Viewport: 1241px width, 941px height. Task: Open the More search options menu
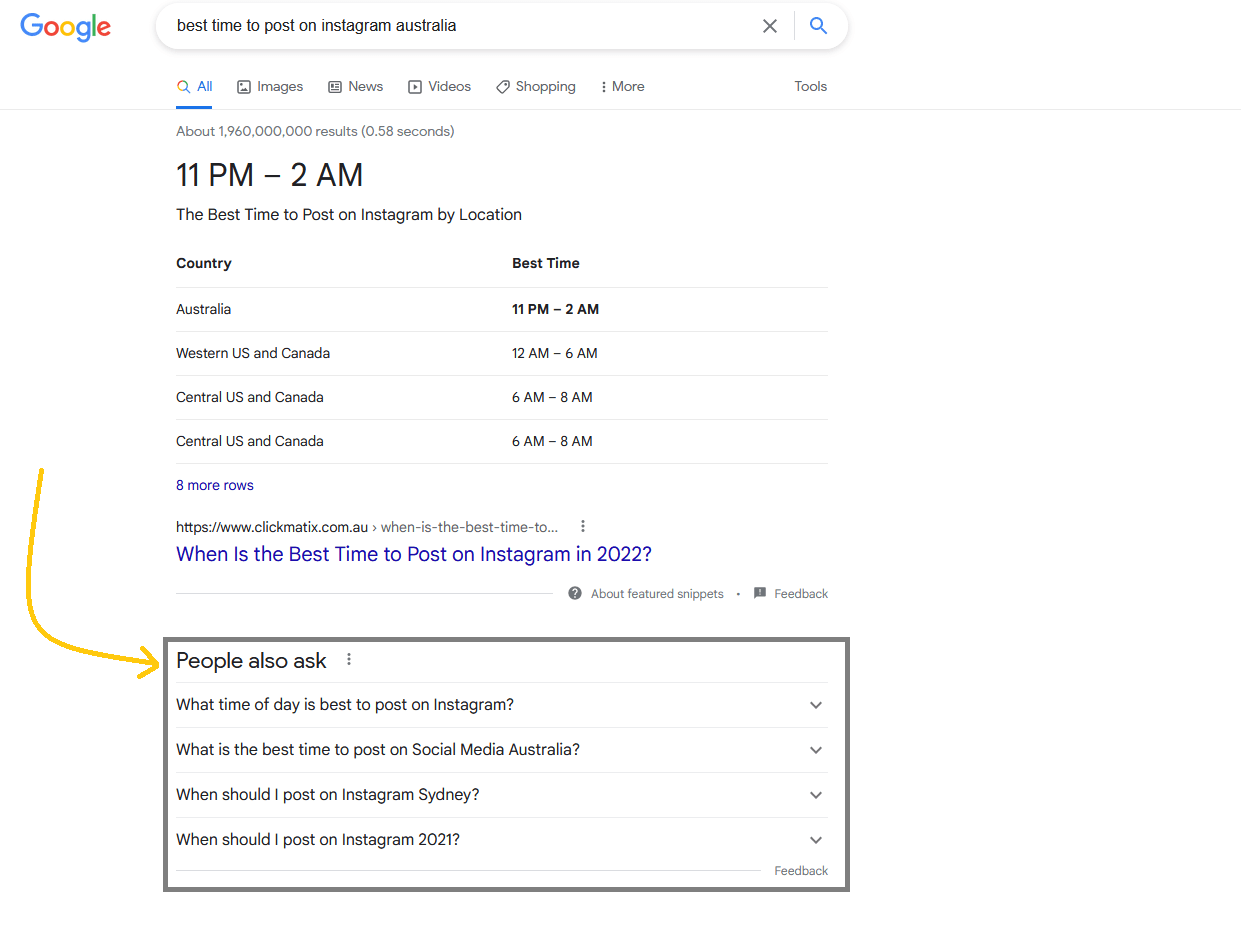pos(622,87)
